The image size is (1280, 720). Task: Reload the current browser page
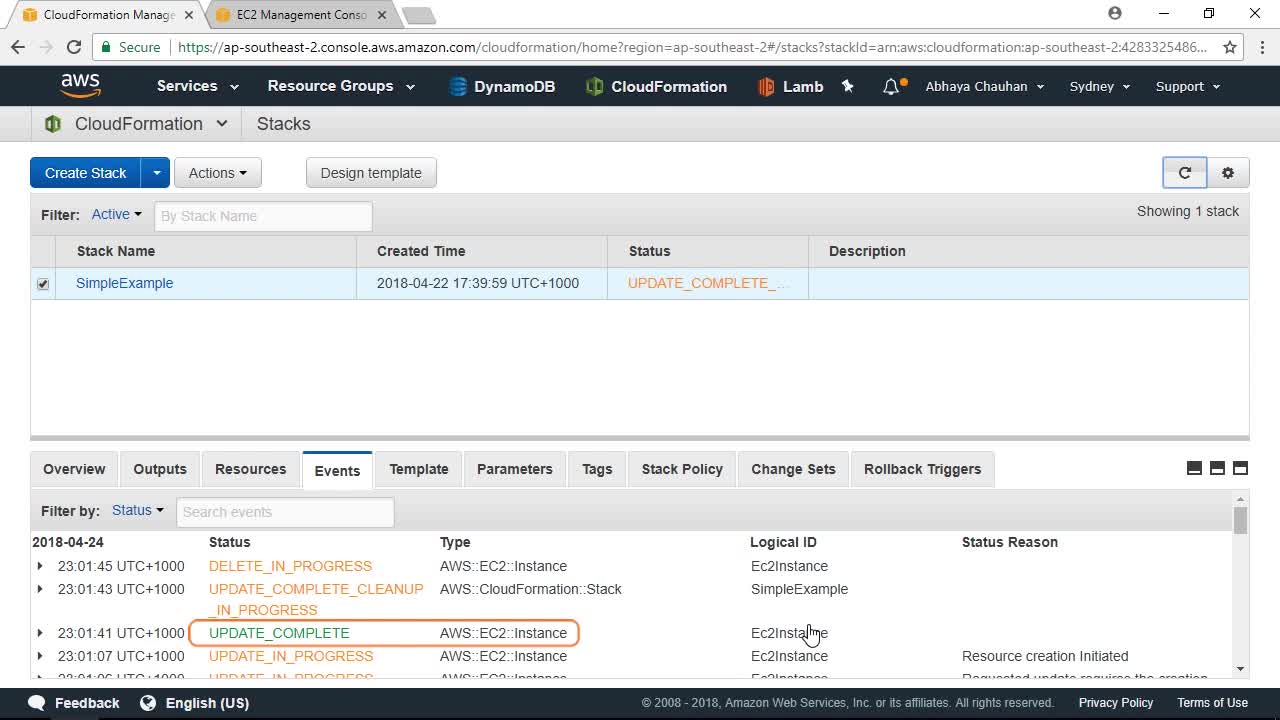click(x=73, y=47)
